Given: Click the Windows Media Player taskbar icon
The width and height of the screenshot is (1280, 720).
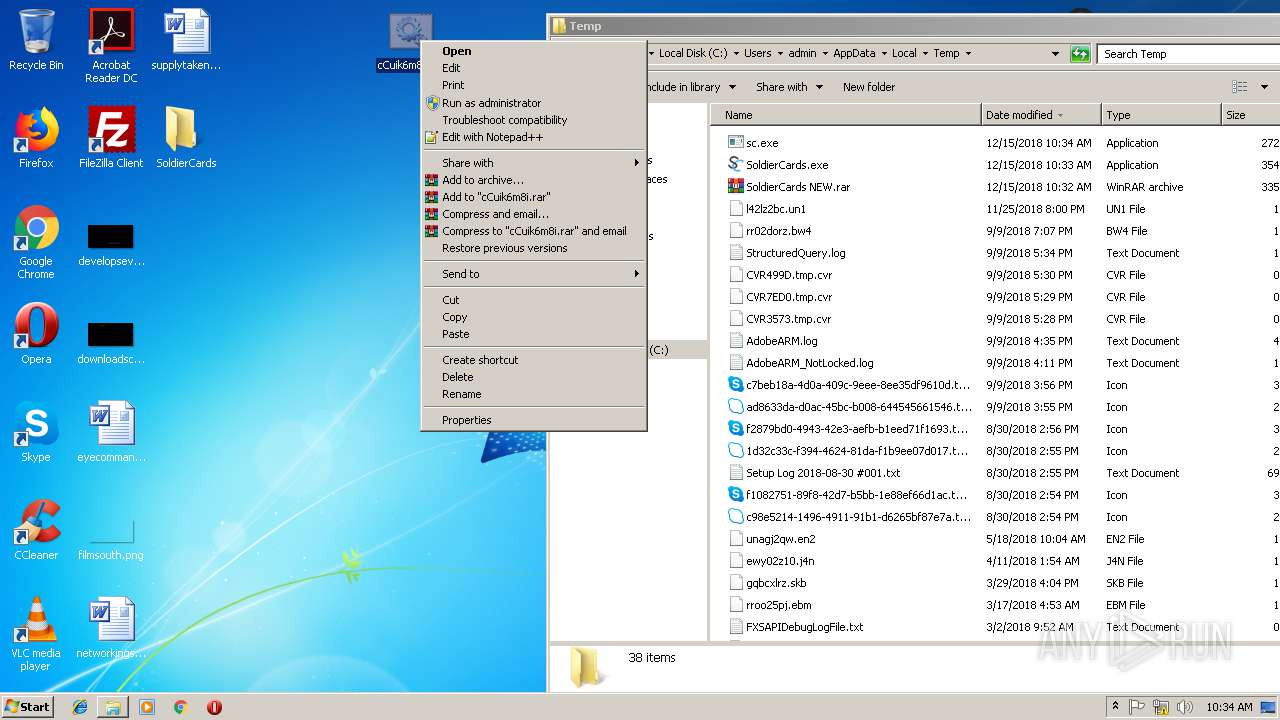Looking at the screenshot, I should [x=147, y=707].
